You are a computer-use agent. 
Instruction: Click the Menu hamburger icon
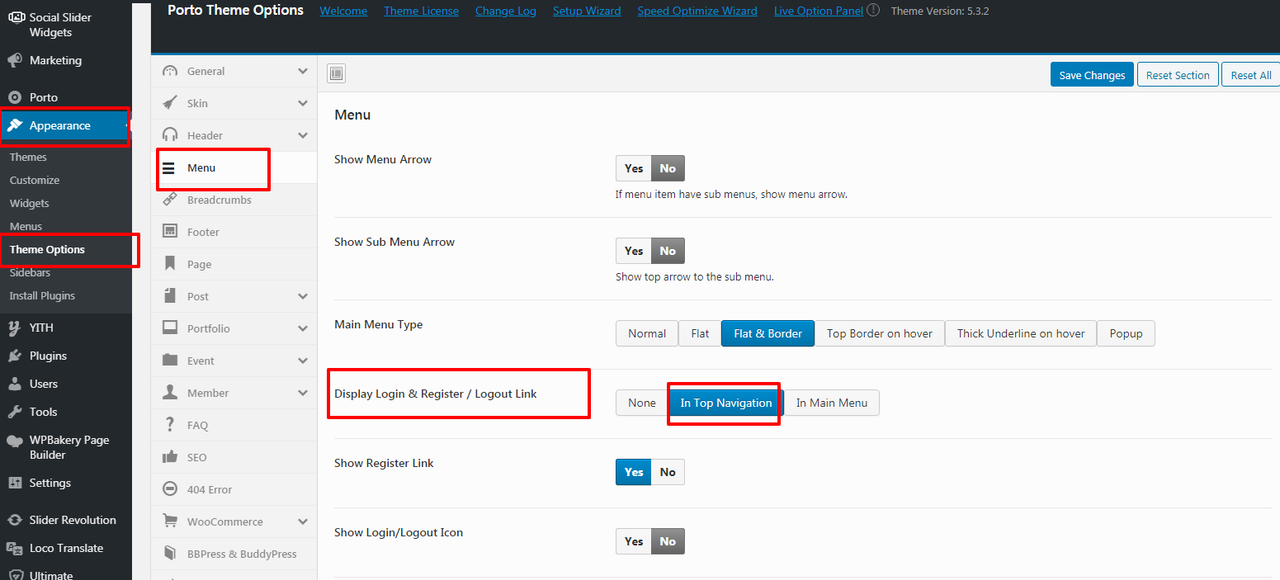pos(169,168)
